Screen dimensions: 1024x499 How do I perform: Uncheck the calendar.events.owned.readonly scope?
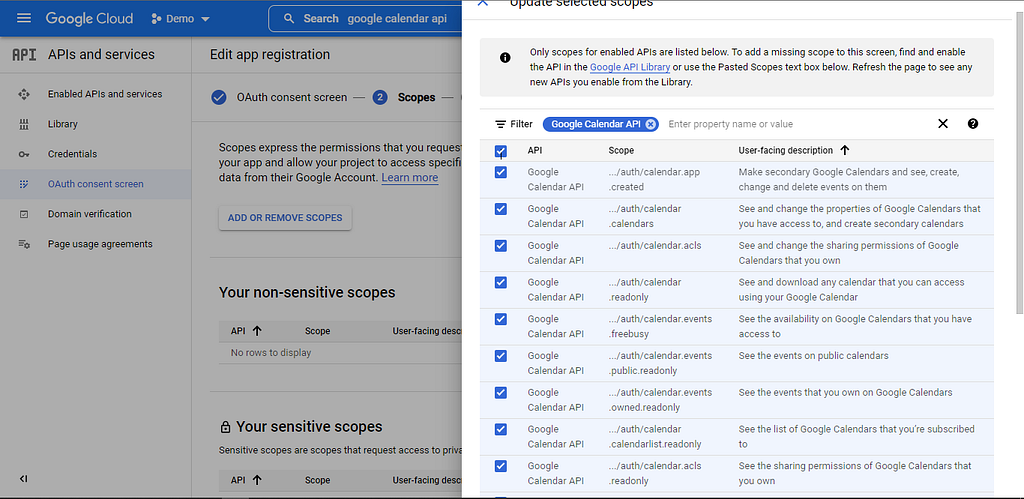(x=501, y=393)
